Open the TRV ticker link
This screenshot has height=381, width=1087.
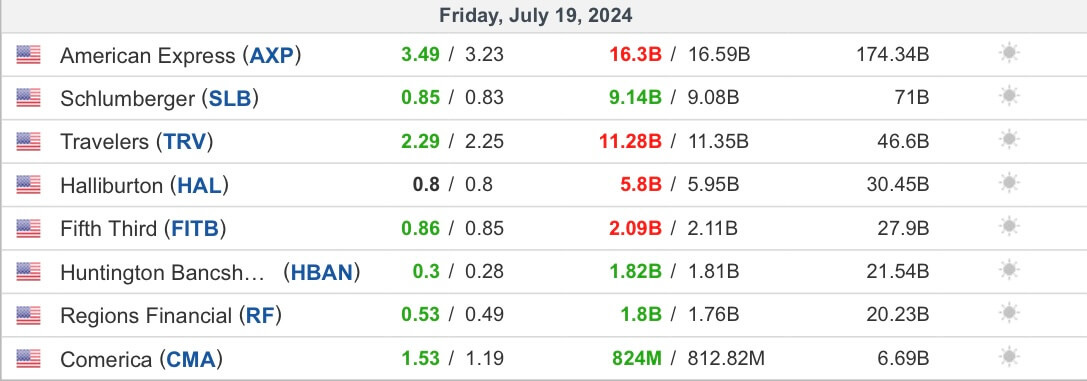pos(185,142)
